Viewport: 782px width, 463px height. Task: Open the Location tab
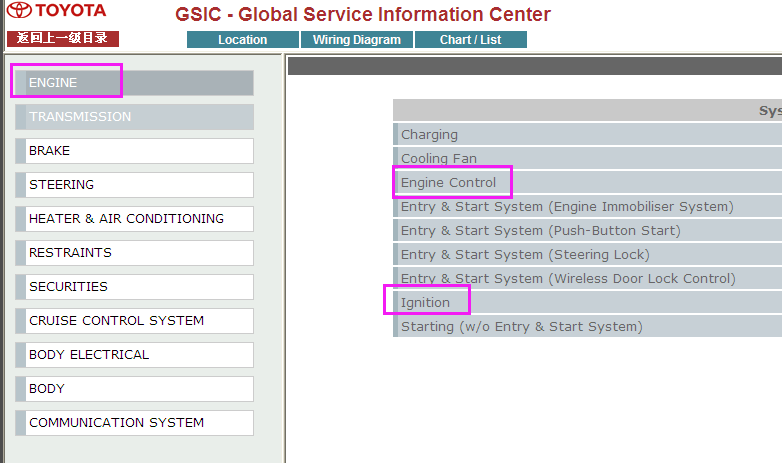coord(242,40)
